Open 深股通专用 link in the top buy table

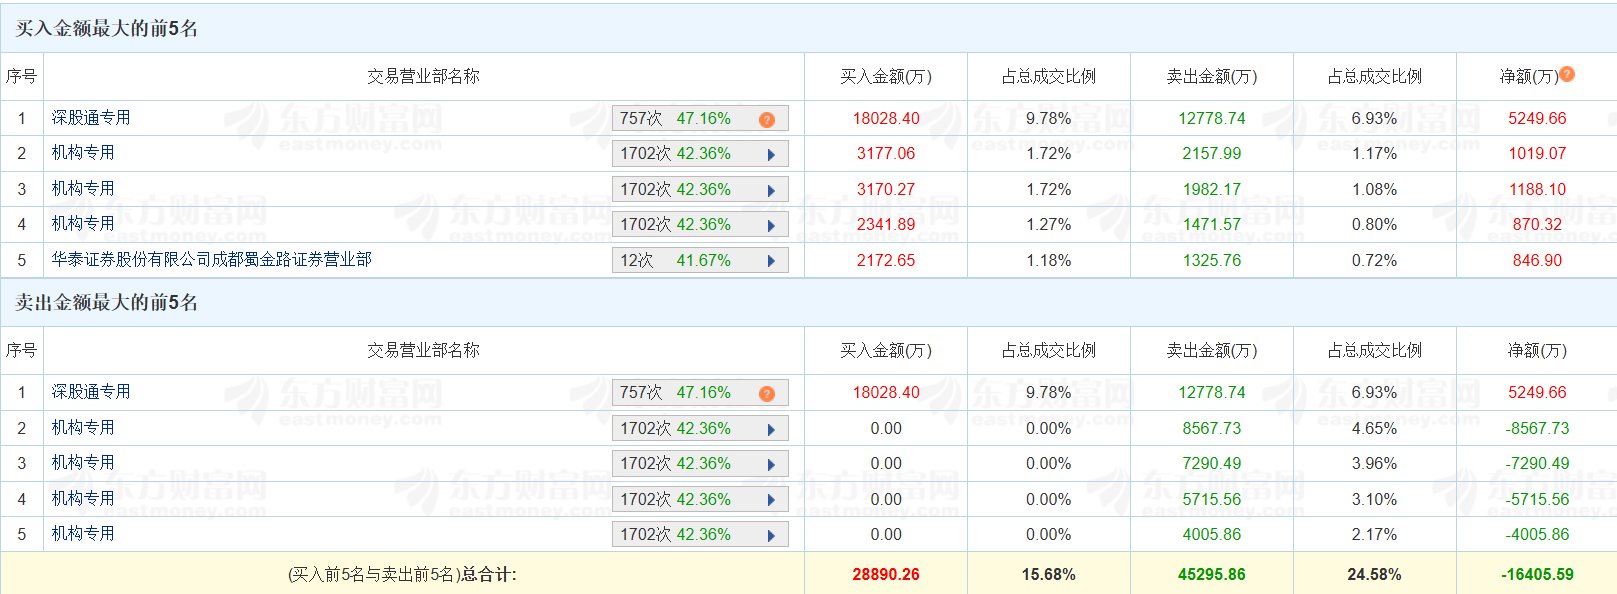click(x=91, y=118)
